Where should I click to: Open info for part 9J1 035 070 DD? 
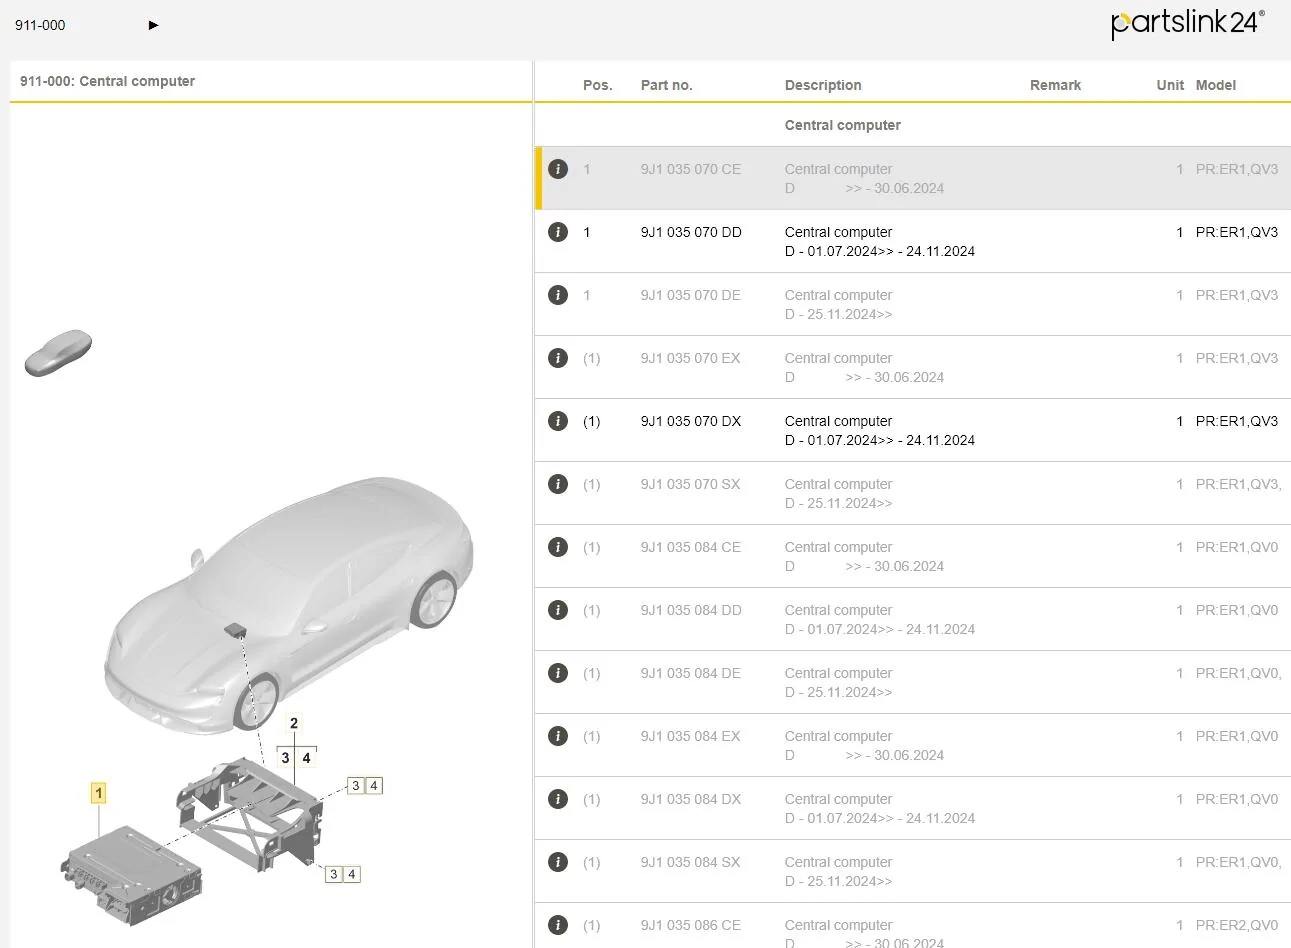(x=558, y=232)
